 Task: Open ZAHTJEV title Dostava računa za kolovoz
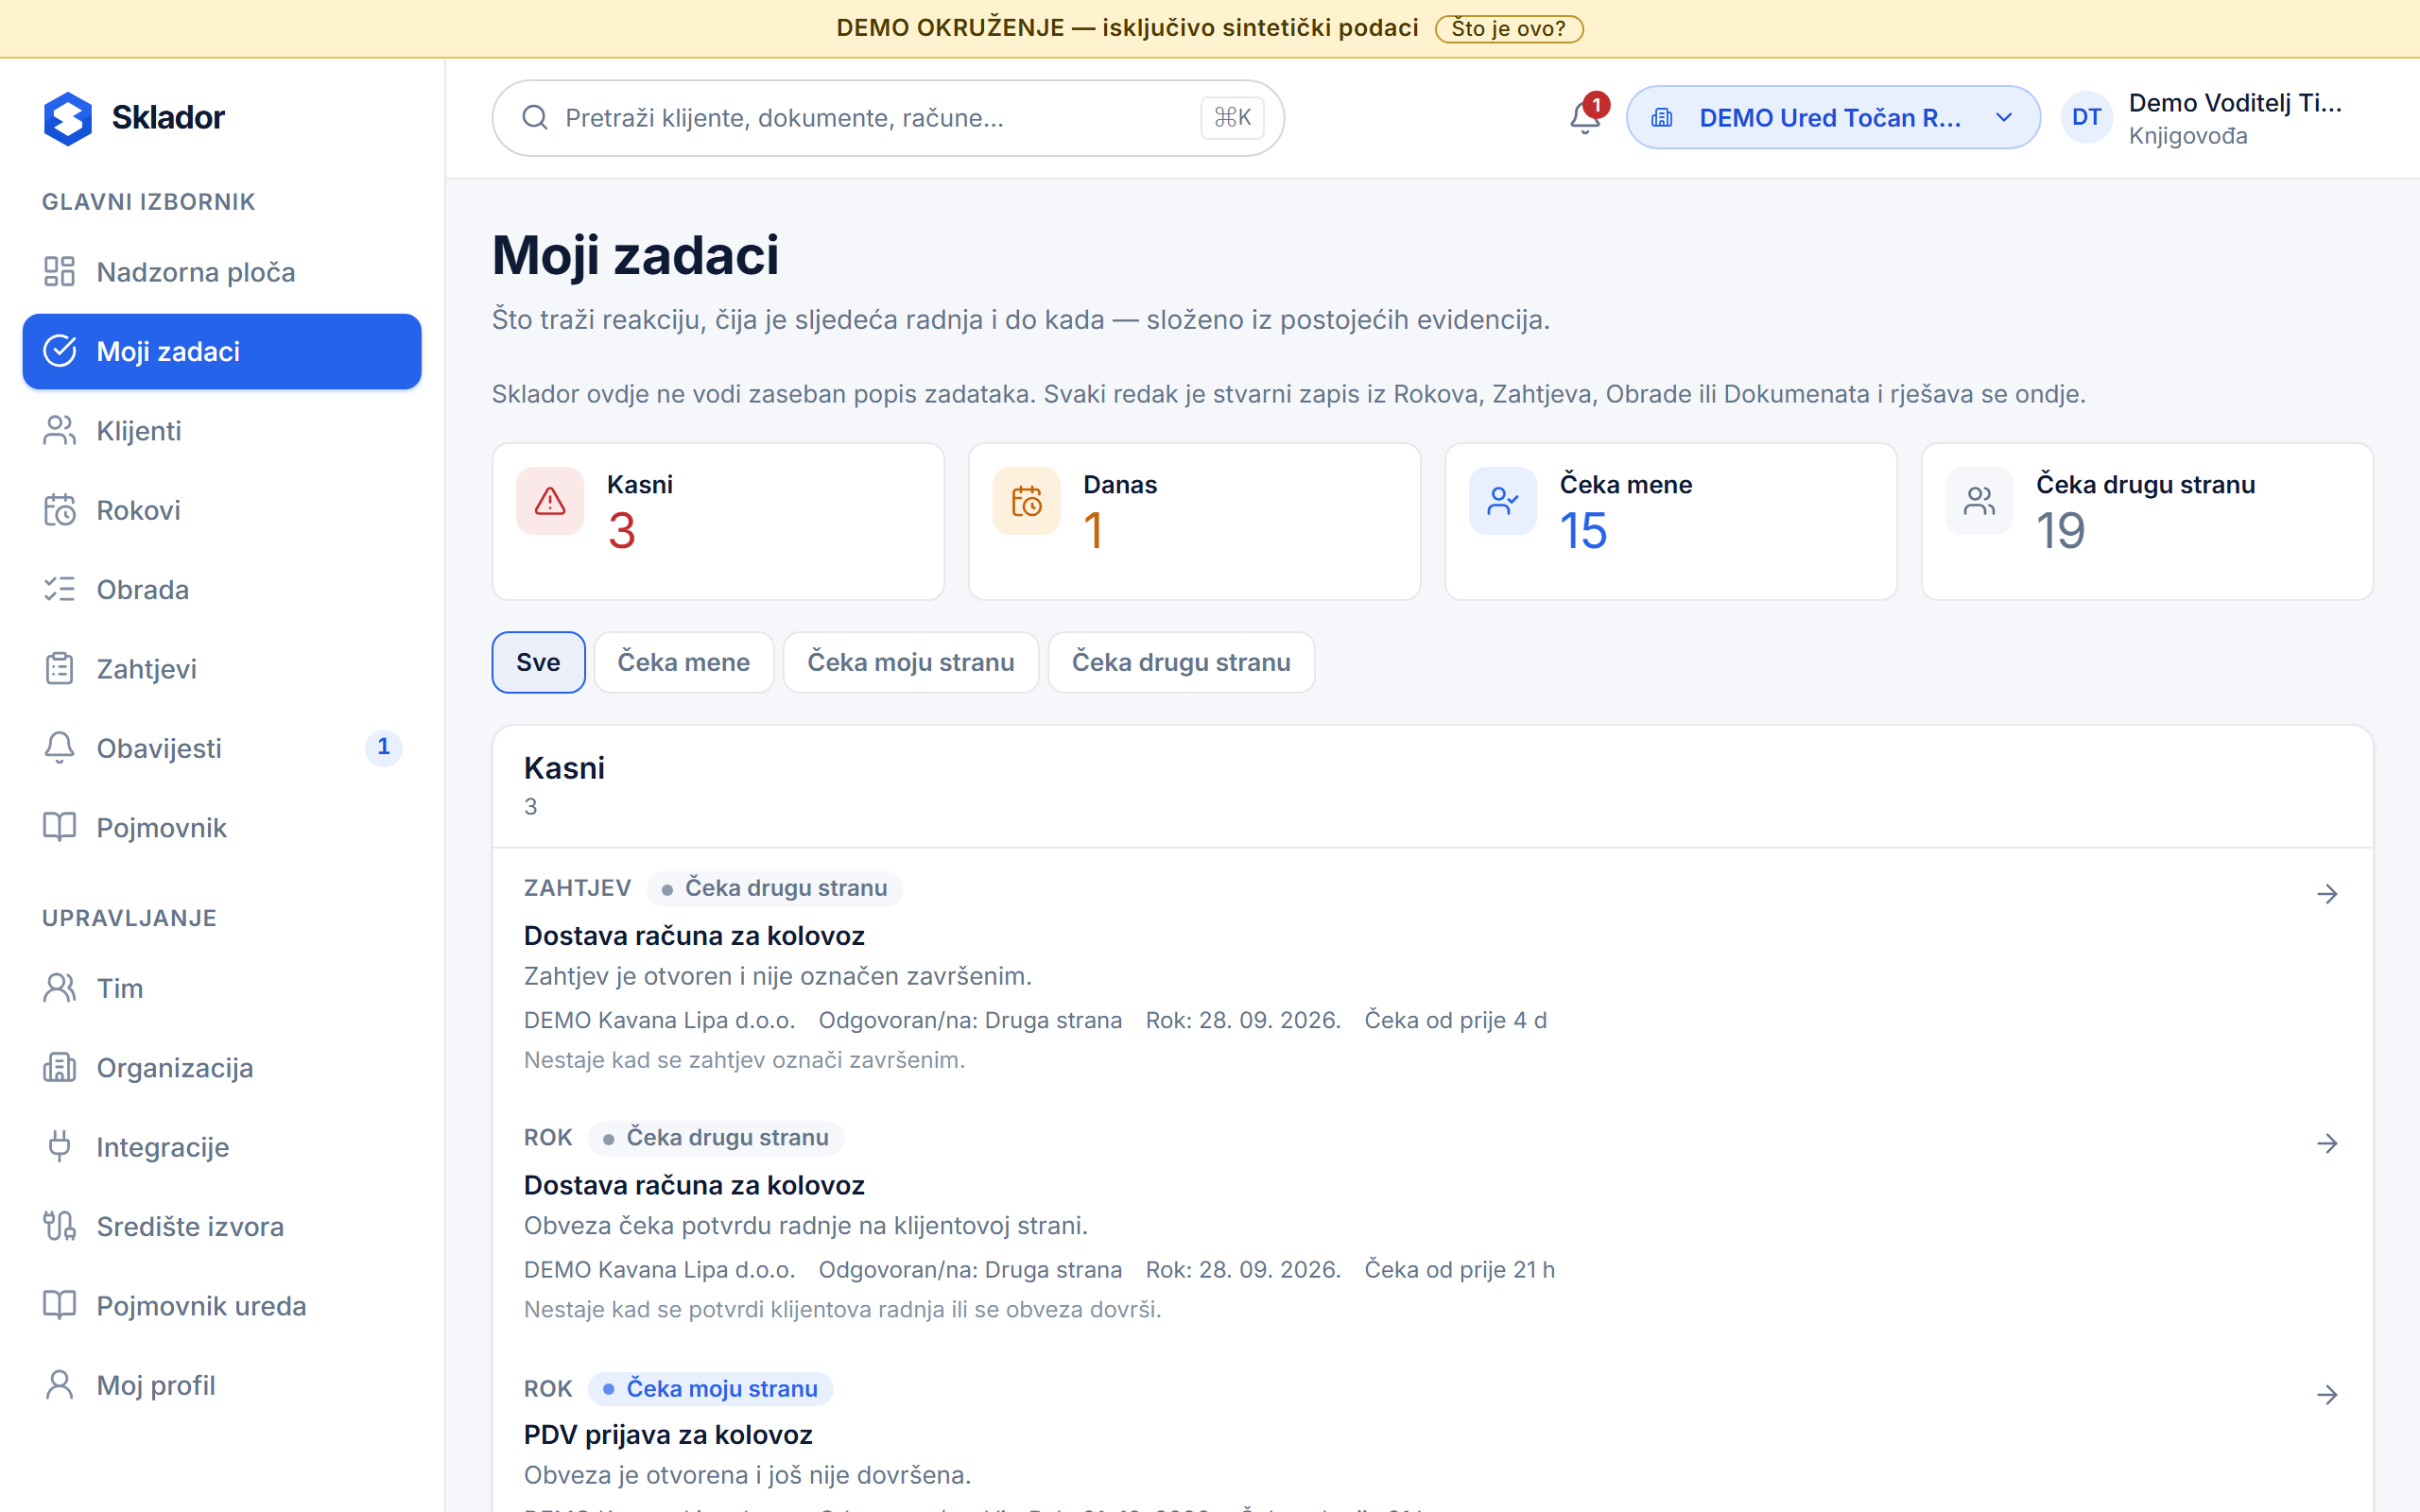(694, 936)
